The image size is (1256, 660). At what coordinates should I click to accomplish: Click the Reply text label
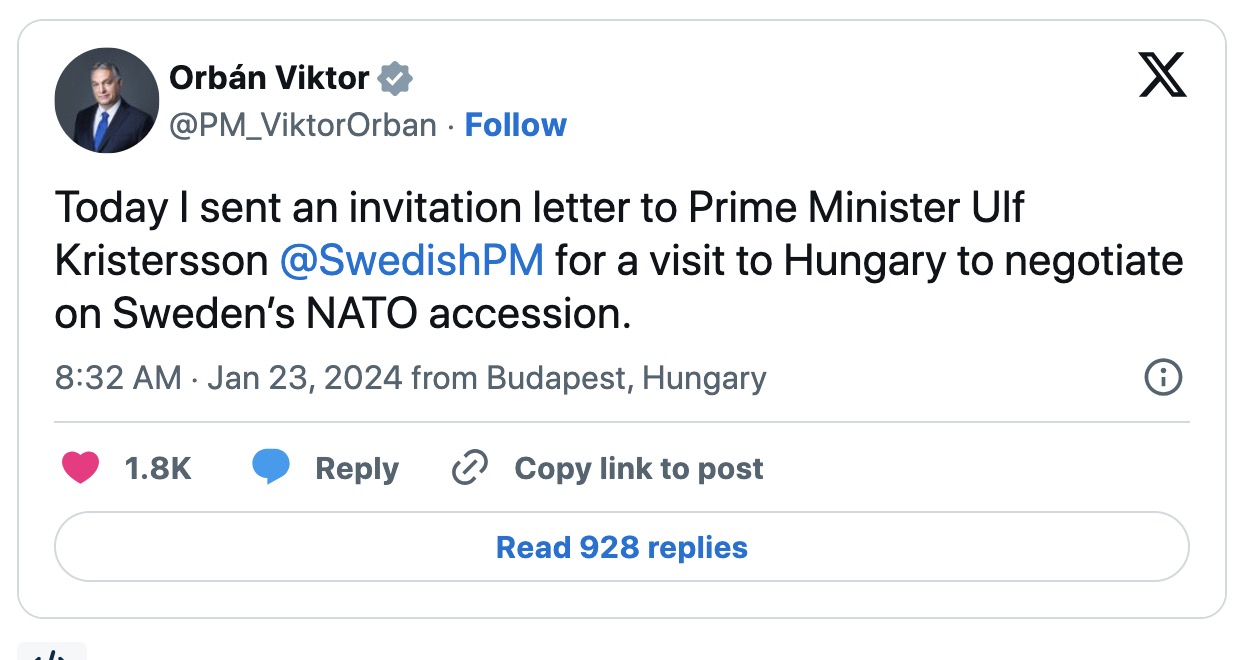point(356,468)
